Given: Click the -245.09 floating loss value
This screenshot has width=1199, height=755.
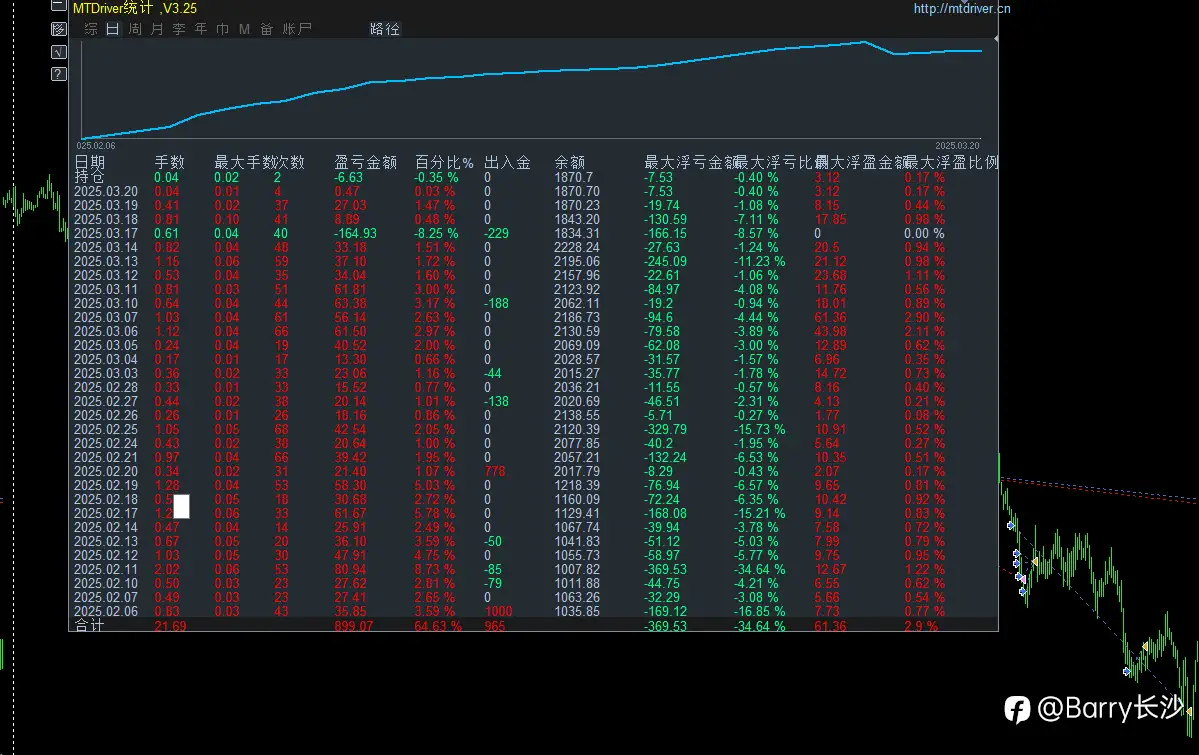Looking at the screenshot, I should [x=666, y=261].
